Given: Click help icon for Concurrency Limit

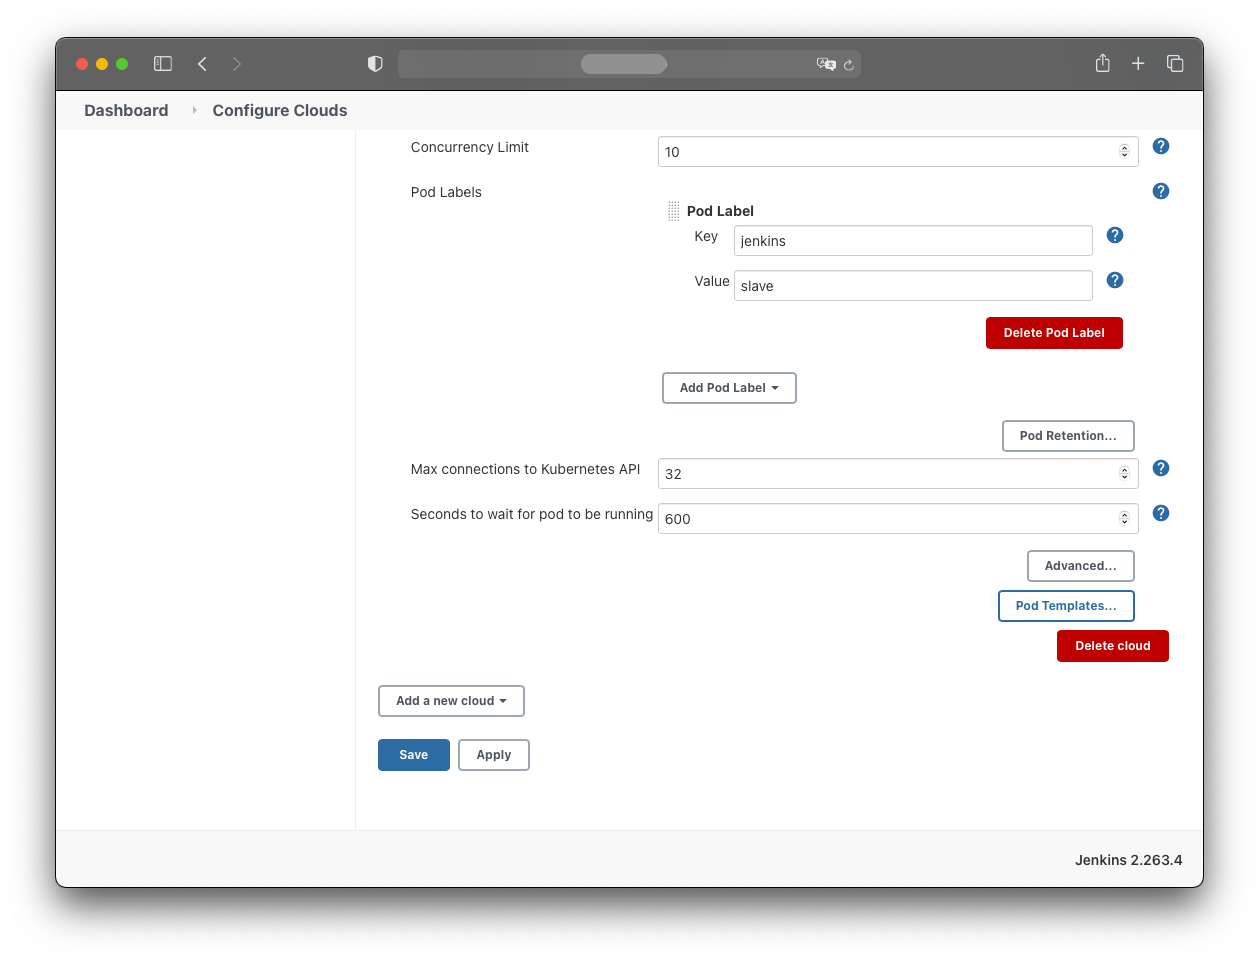Looking at the screenshot, I should [x=1160, y=146].
